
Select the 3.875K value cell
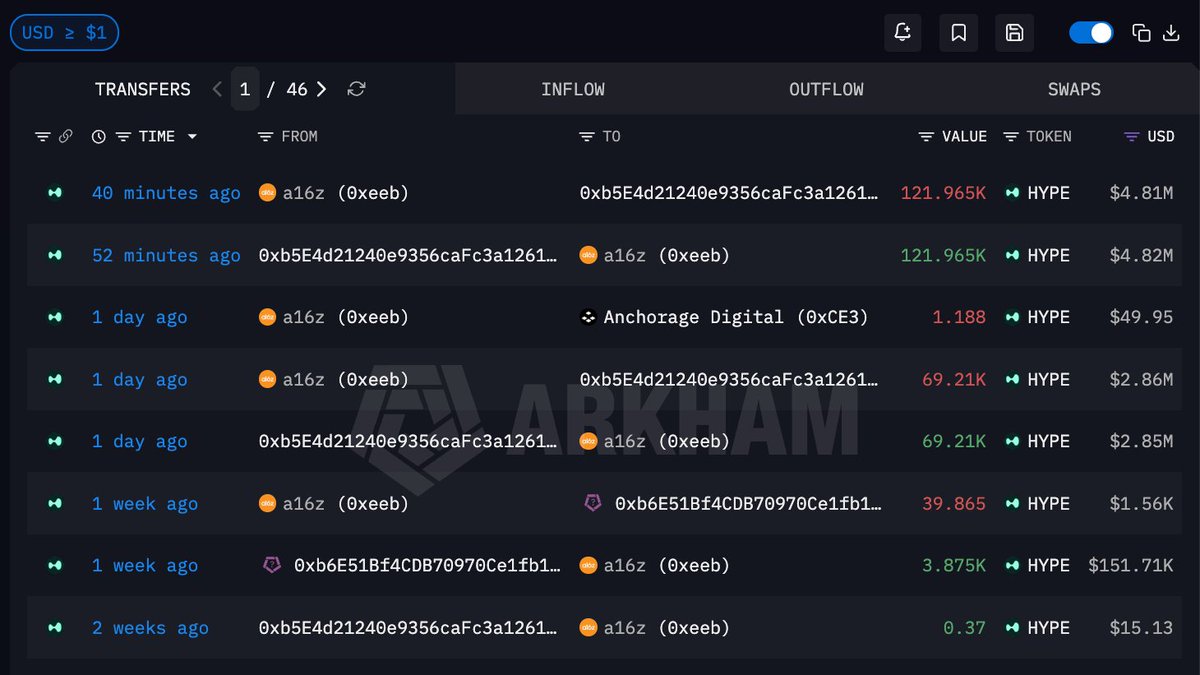[x=954, y=565]
